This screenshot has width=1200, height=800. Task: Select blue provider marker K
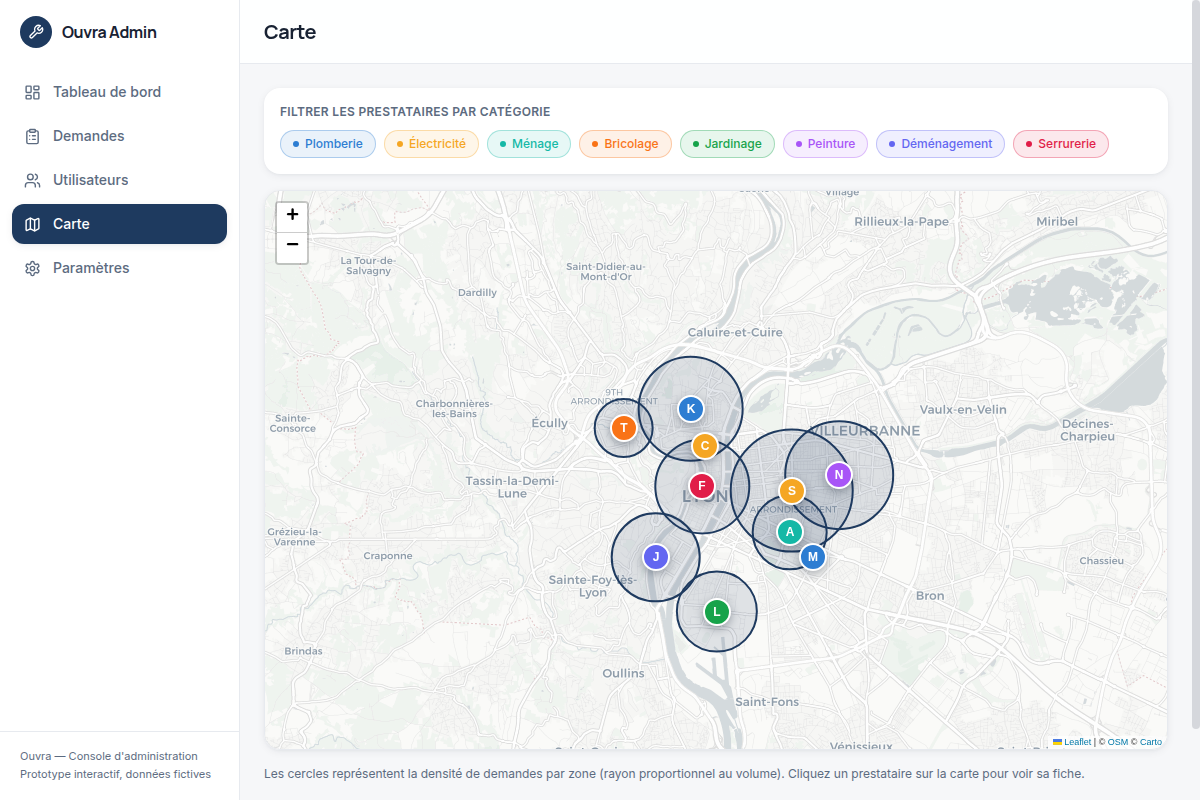690,409
